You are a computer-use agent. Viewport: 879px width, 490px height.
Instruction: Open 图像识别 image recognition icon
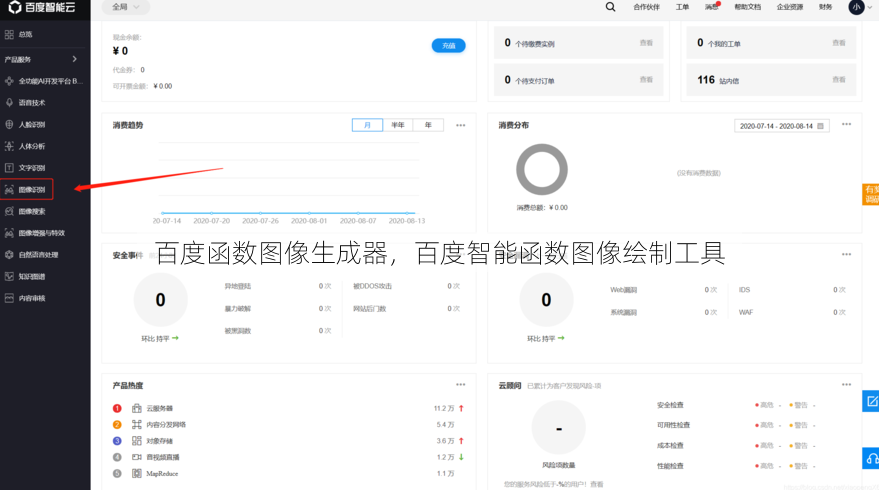pos(9,189)
